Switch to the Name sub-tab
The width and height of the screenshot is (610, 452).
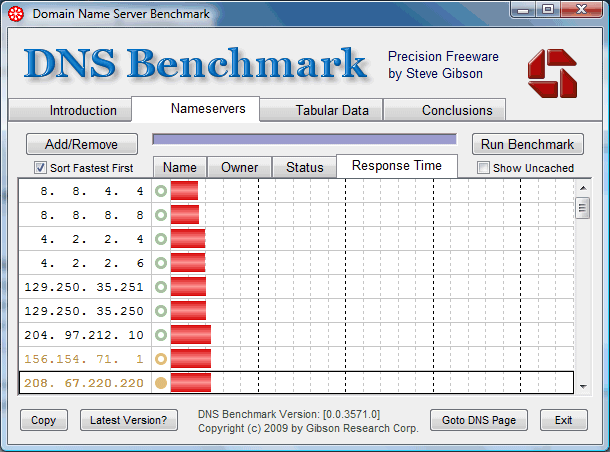tap(180, 167)
